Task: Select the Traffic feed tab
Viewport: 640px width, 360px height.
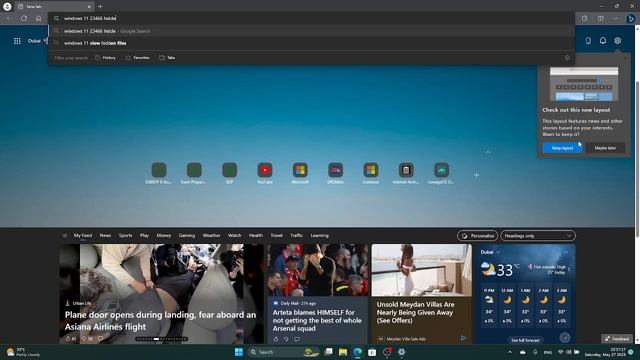Action: coord(296,236)
